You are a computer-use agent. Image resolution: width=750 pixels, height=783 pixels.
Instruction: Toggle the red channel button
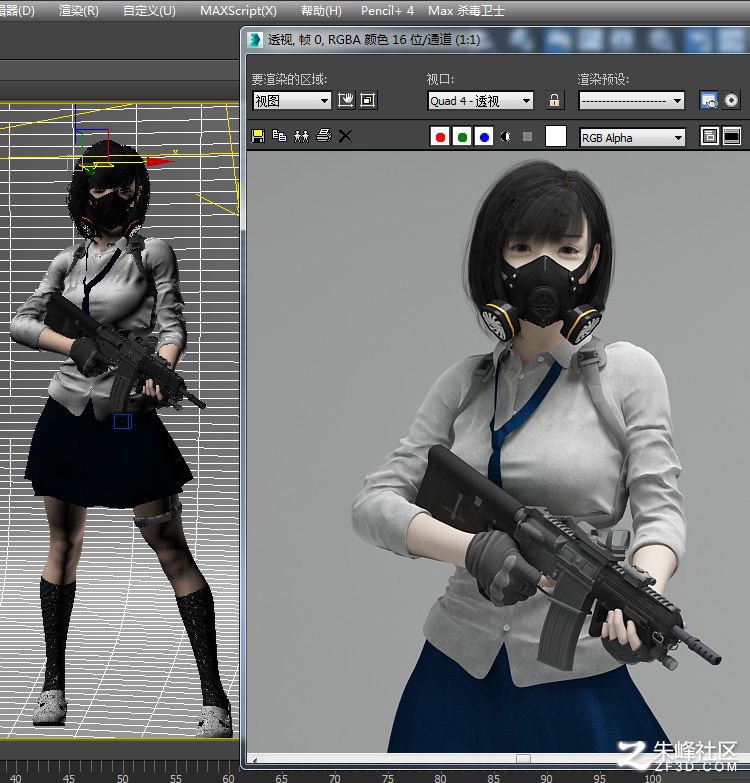440,136
